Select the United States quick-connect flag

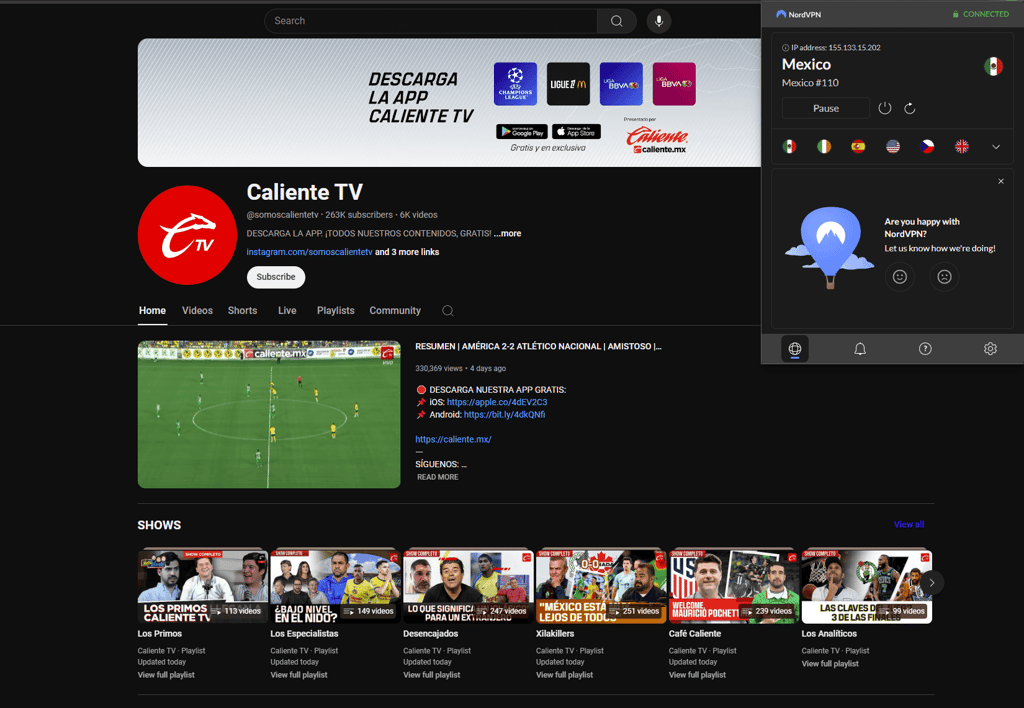tap(893, 146)
